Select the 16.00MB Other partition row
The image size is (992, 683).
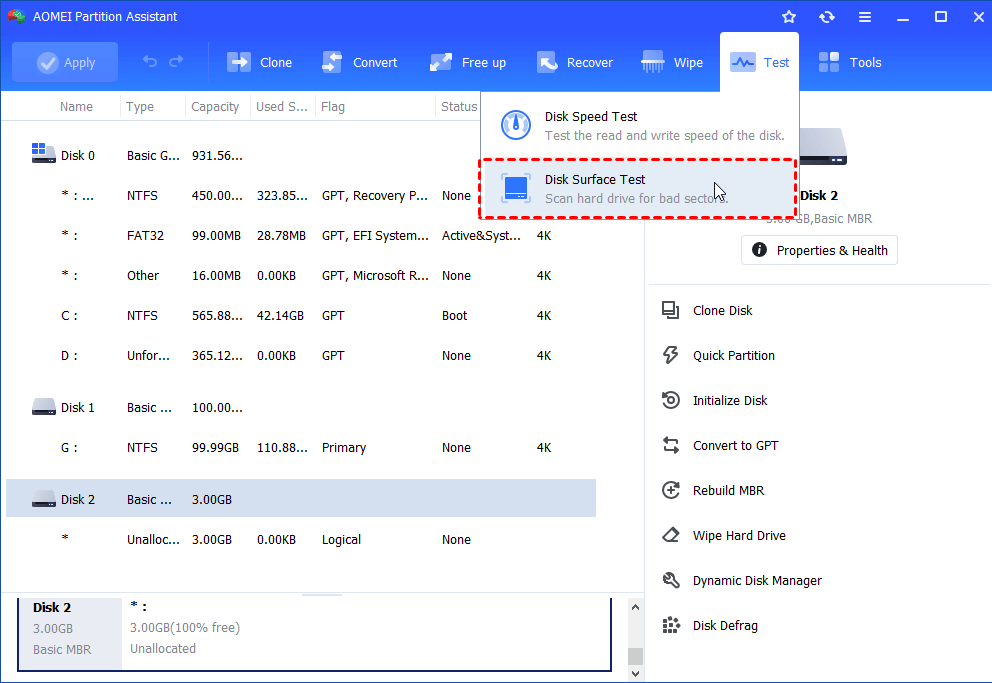coord(301,276)
